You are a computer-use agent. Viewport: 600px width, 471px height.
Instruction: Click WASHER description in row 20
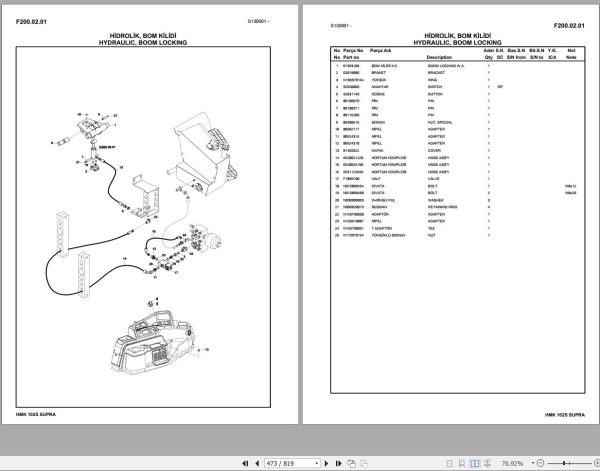point(435,200)
